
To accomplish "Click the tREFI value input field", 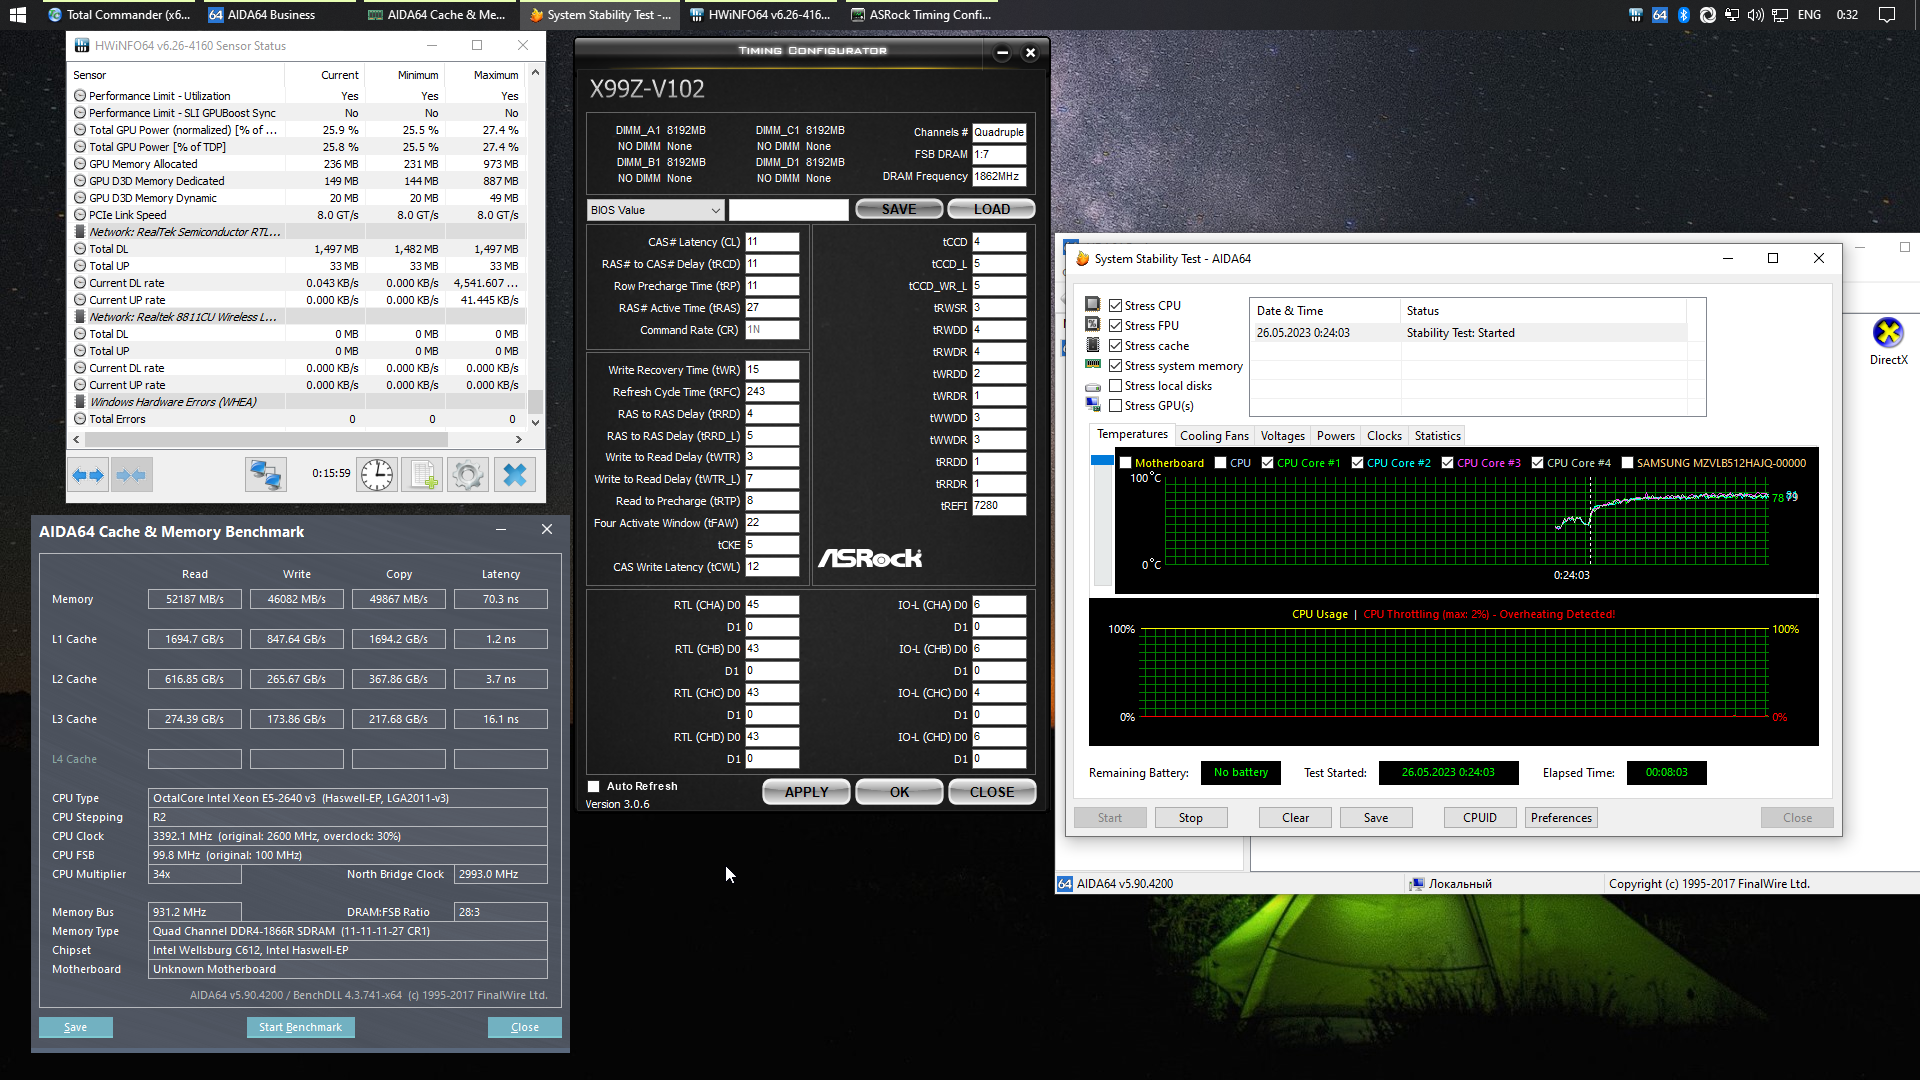I will (x=998, y=506).
